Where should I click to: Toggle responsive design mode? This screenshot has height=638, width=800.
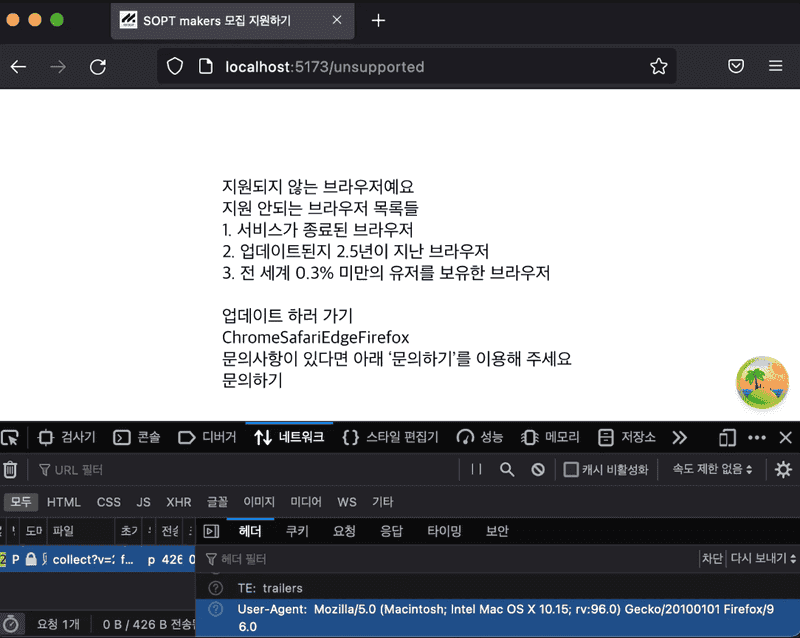727,437
